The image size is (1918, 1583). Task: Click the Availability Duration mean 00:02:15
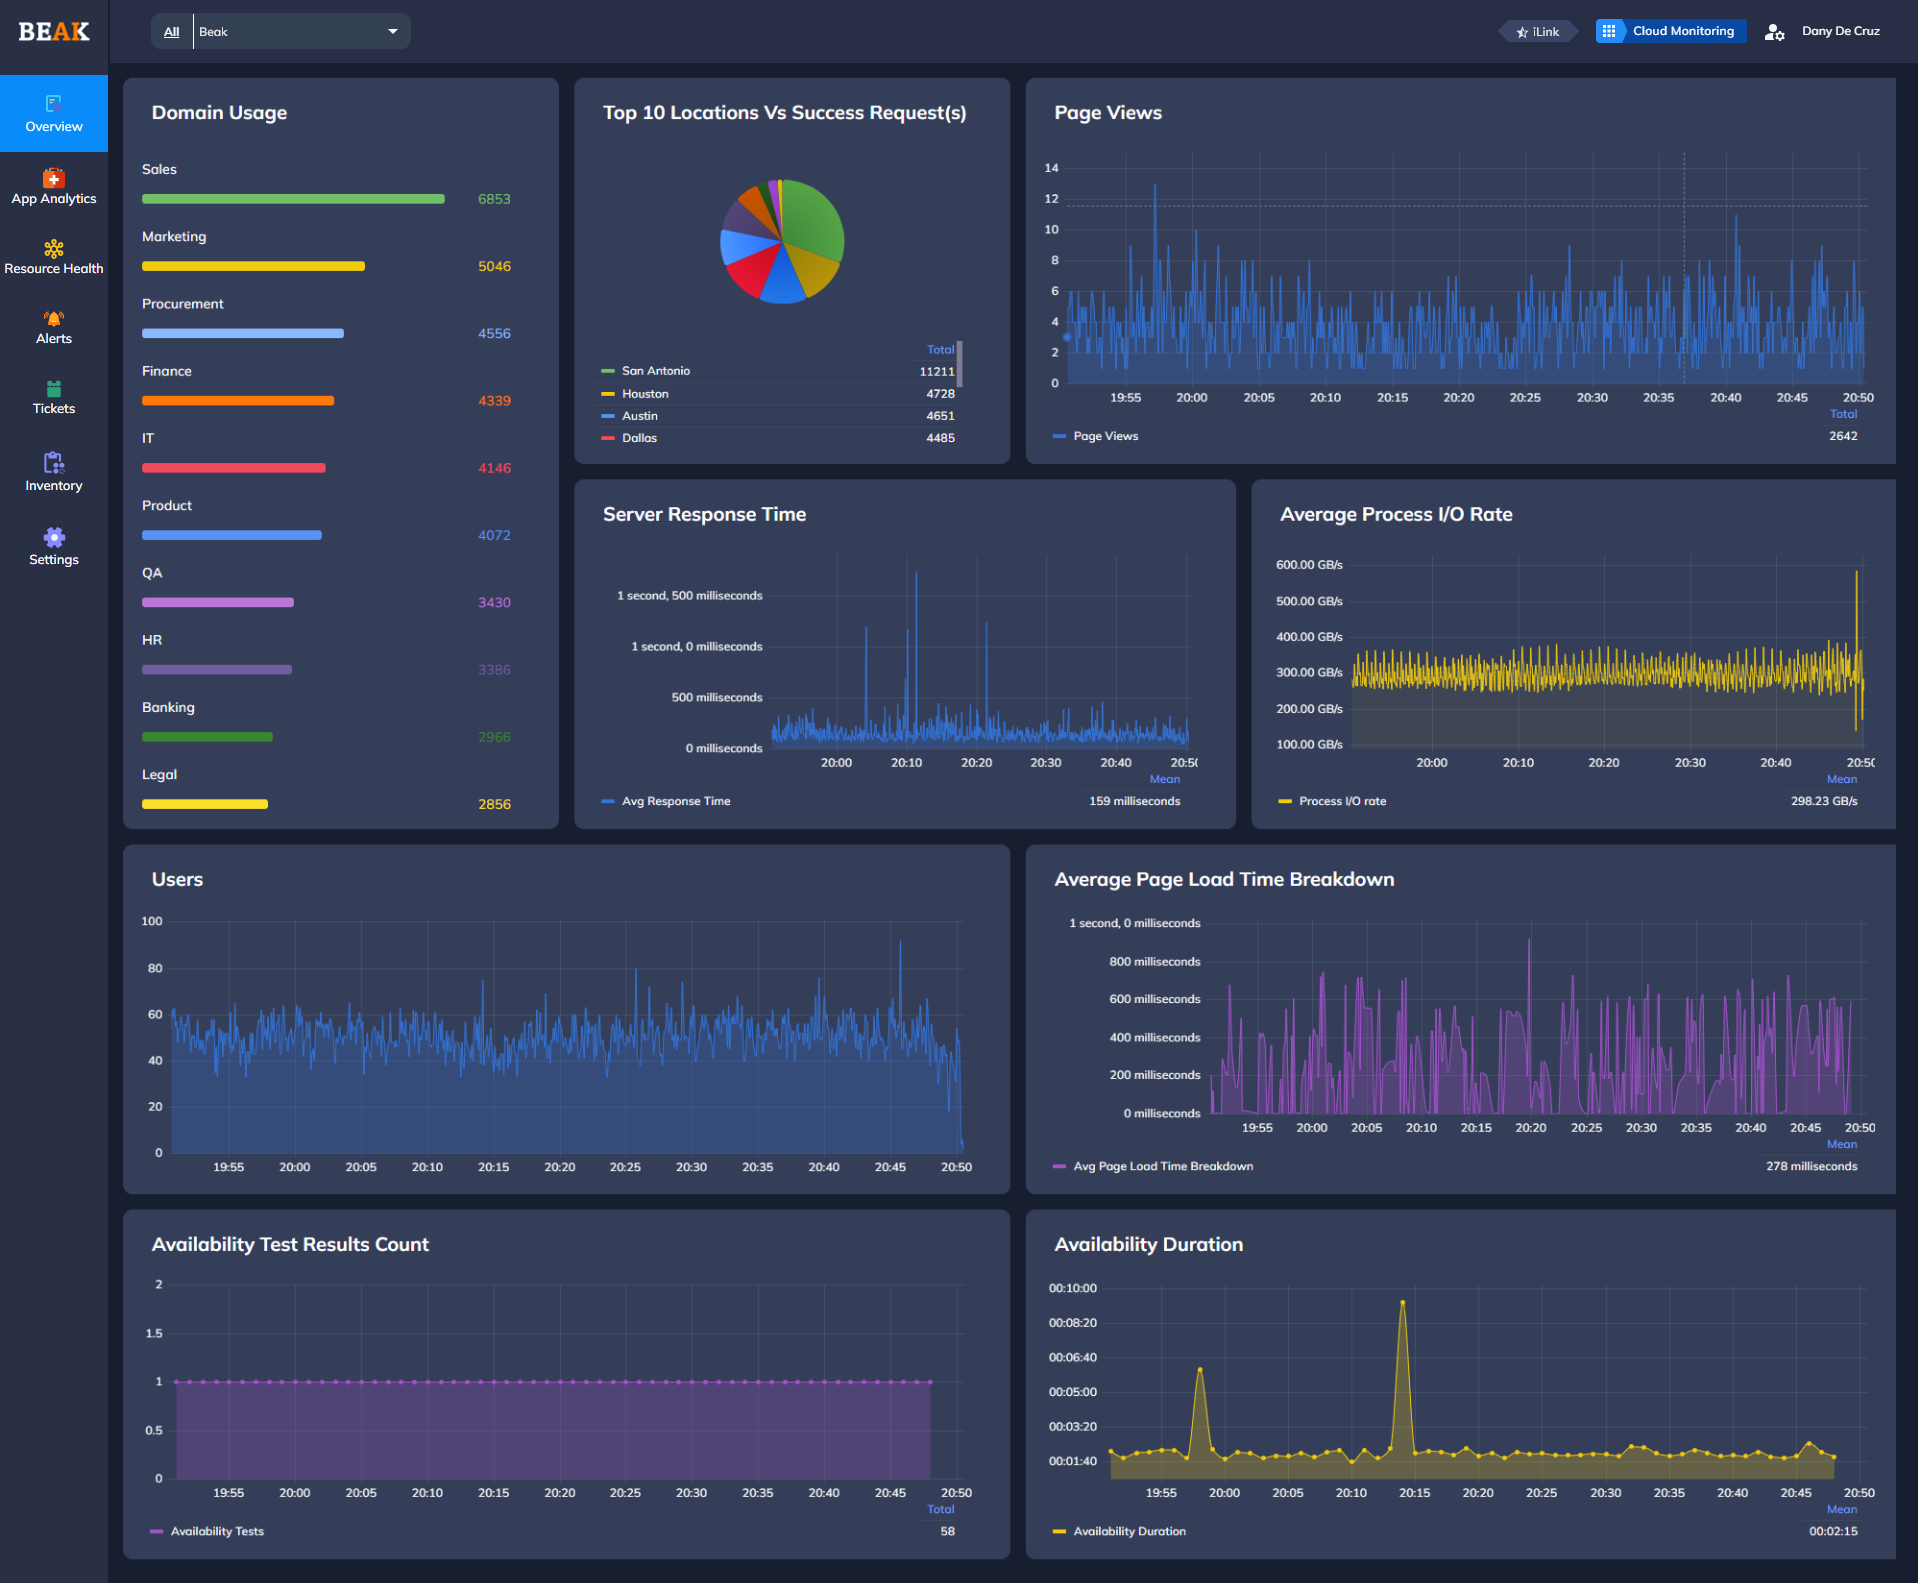[1833, 1531]
